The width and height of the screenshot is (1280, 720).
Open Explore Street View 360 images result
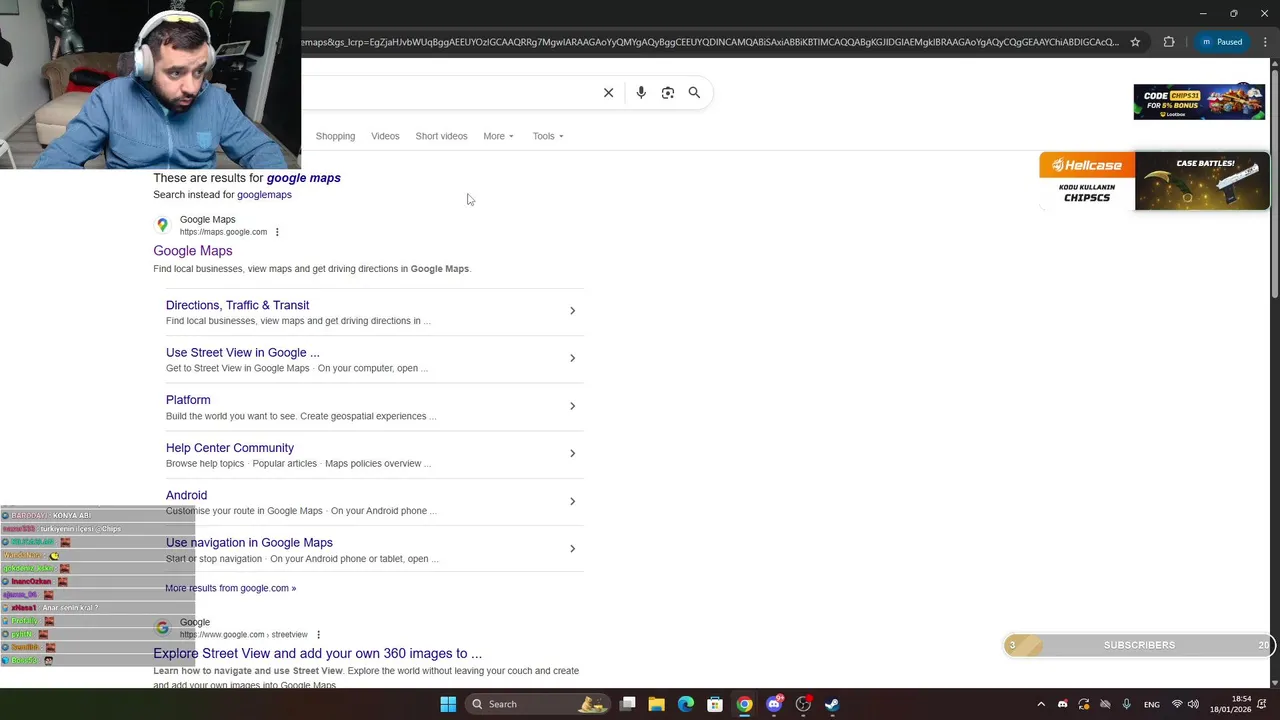(x=317, y=654)
